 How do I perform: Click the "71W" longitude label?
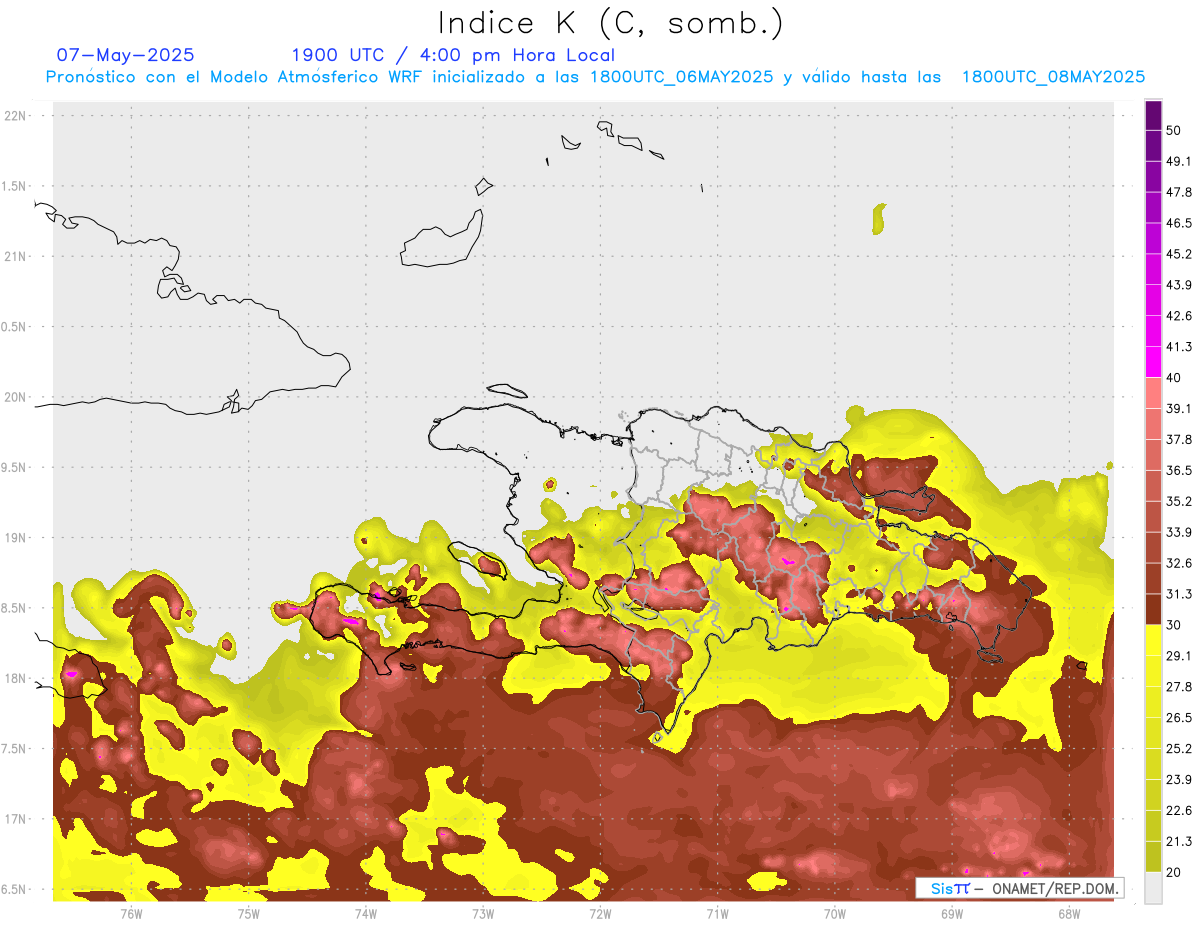(x=717, y=913)
